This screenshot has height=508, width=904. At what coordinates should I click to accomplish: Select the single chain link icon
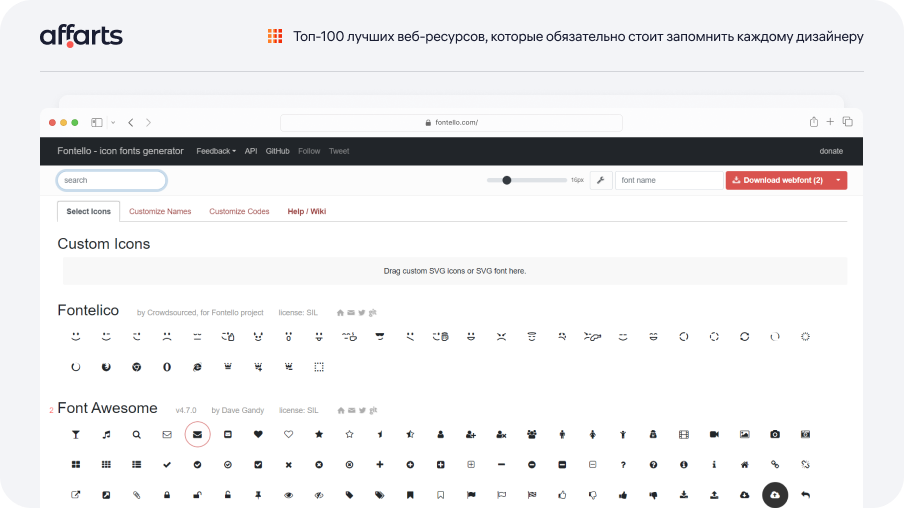(775, 465)
